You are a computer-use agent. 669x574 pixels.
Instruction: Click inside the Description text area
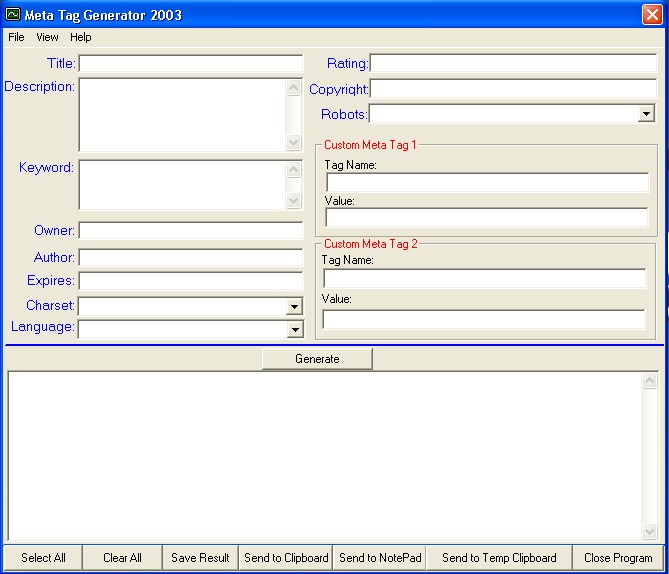(x=181, y=115)
